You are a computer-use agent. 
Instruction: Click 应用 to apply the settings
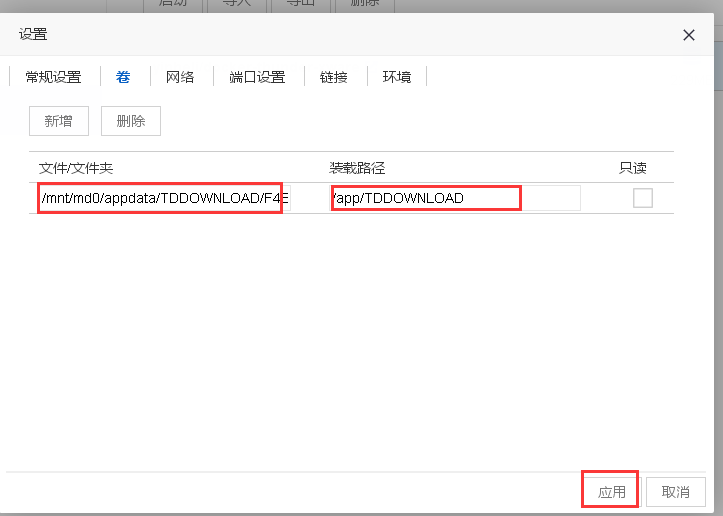pyautogui.click(x=611, y=491)
